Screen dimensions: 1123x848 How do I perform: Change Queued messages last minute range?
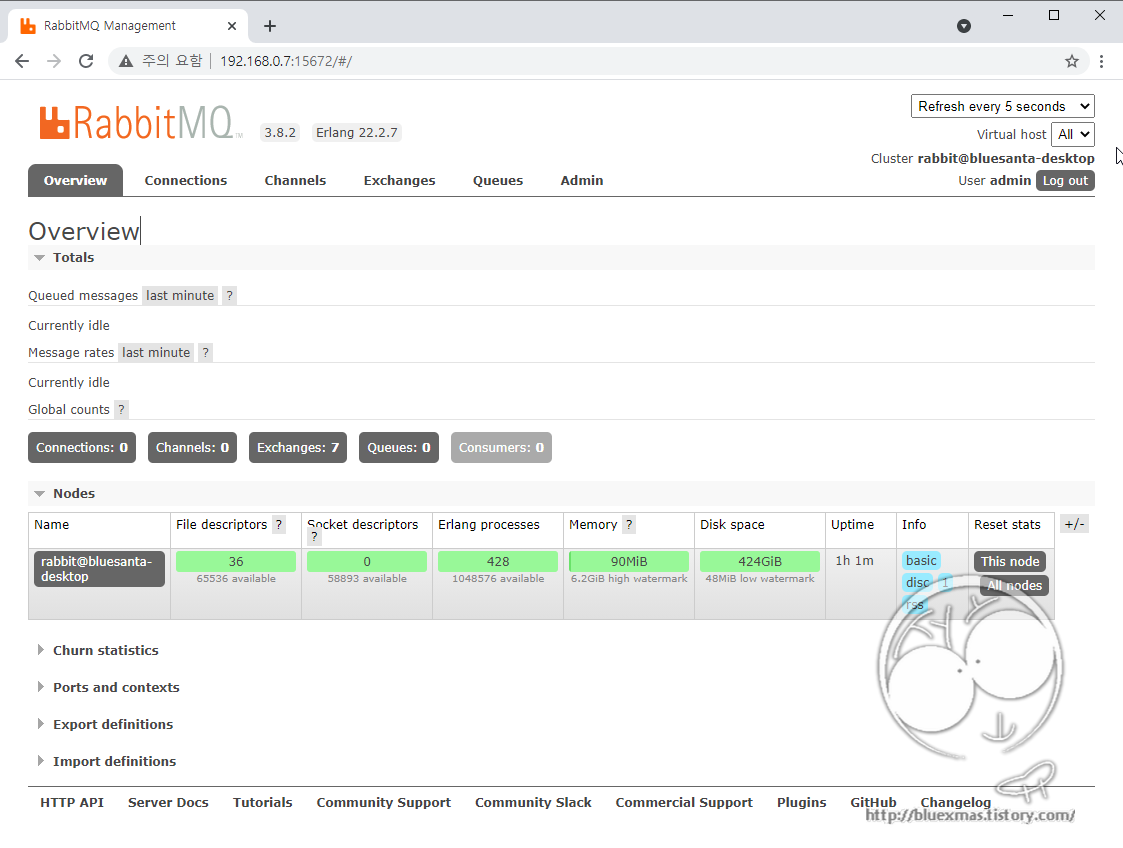point(180,296)
